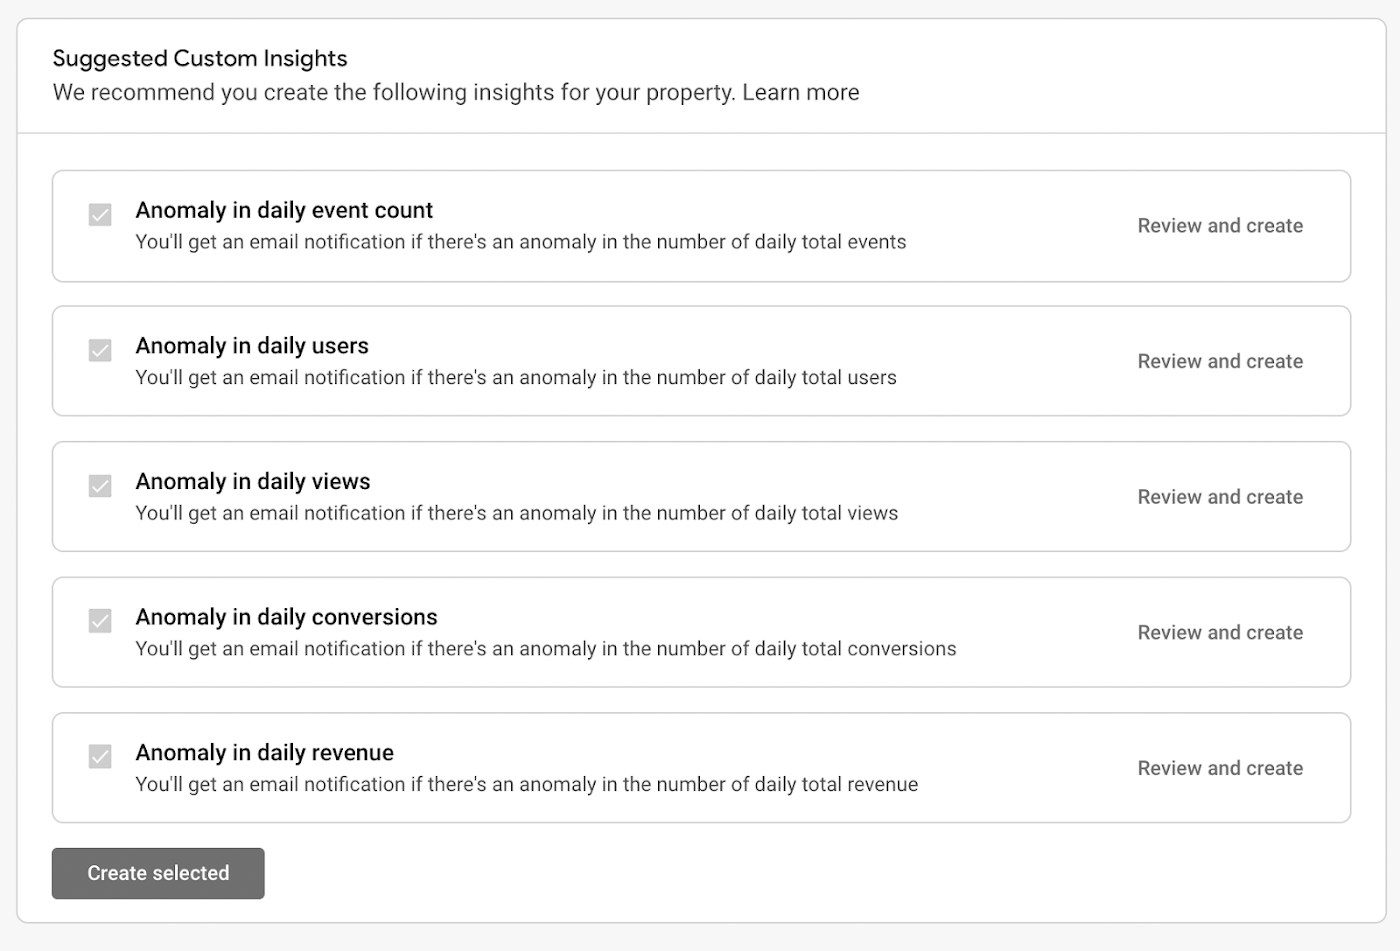This screenshot has height=951, width=1400.
Task: Click the Anomaly in daily conversions title
Action: pyautogui.click(x=286, y=617)
